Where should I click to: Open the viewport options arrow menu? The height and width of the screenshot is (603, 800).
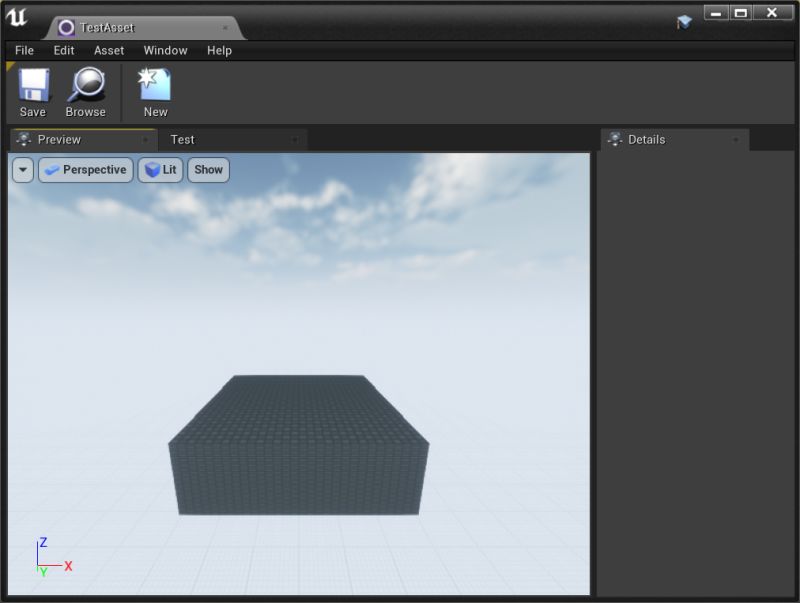(22, 170)
